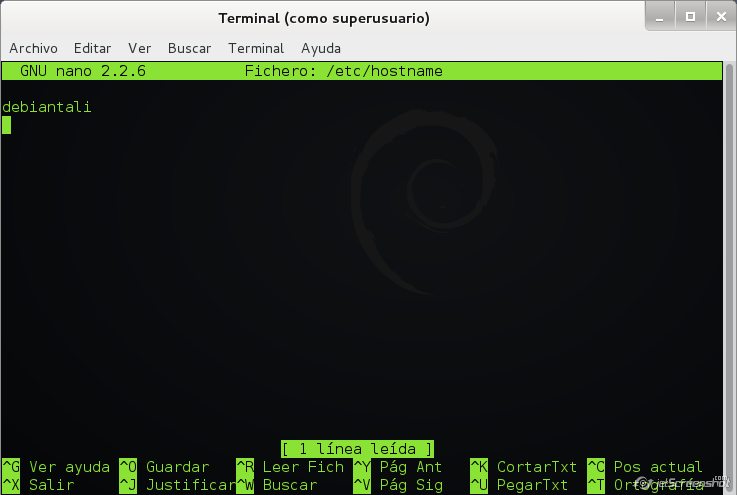The image size is (737, 495).
Task: Click the 'Fichero: /etc/hostname' title text
Action: click(x=344, y=71)
